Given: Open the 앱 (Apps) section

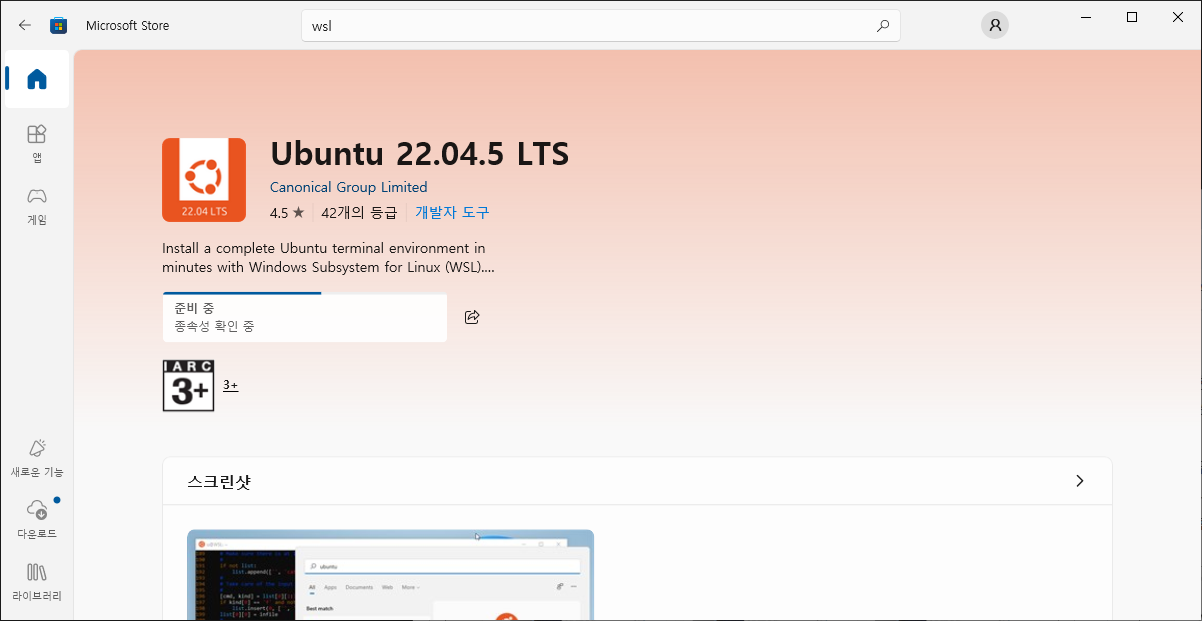Looking at the screenshot, I should pyautogui.click(x=37, y=143).
